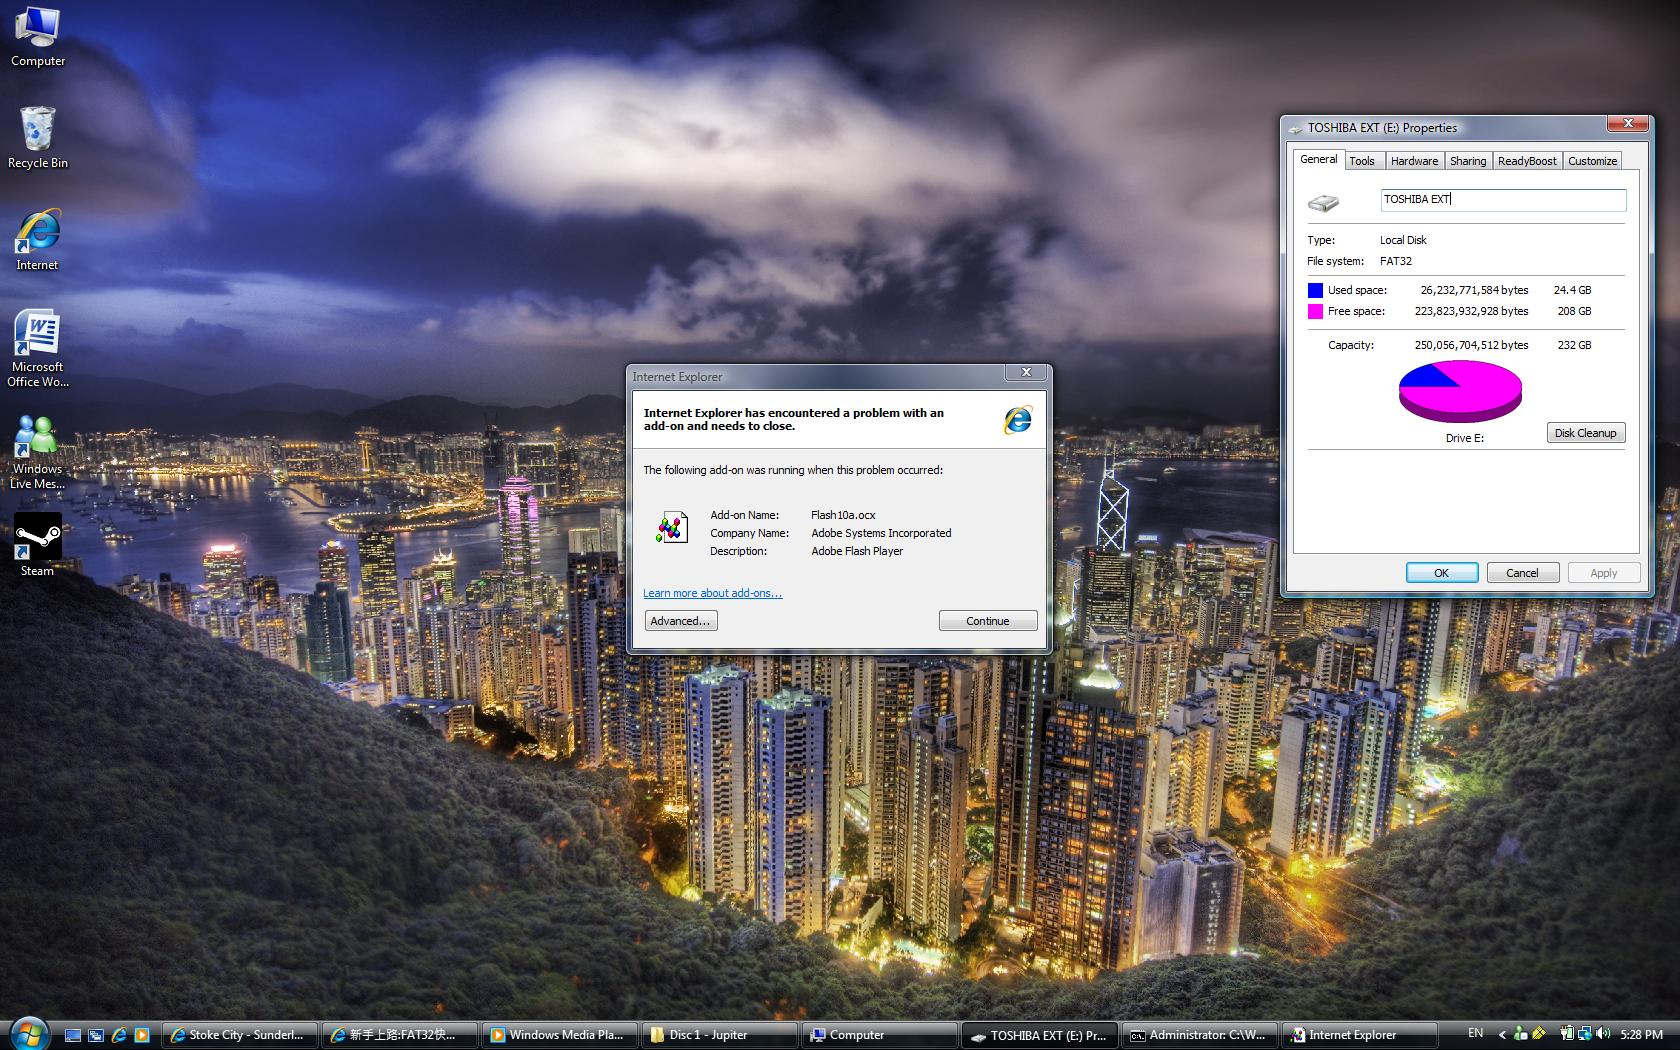Click the 5:28 PM taskbar clock
The width and height of the screenshot is (1680, 1050).
[x=1642, y=1035]
